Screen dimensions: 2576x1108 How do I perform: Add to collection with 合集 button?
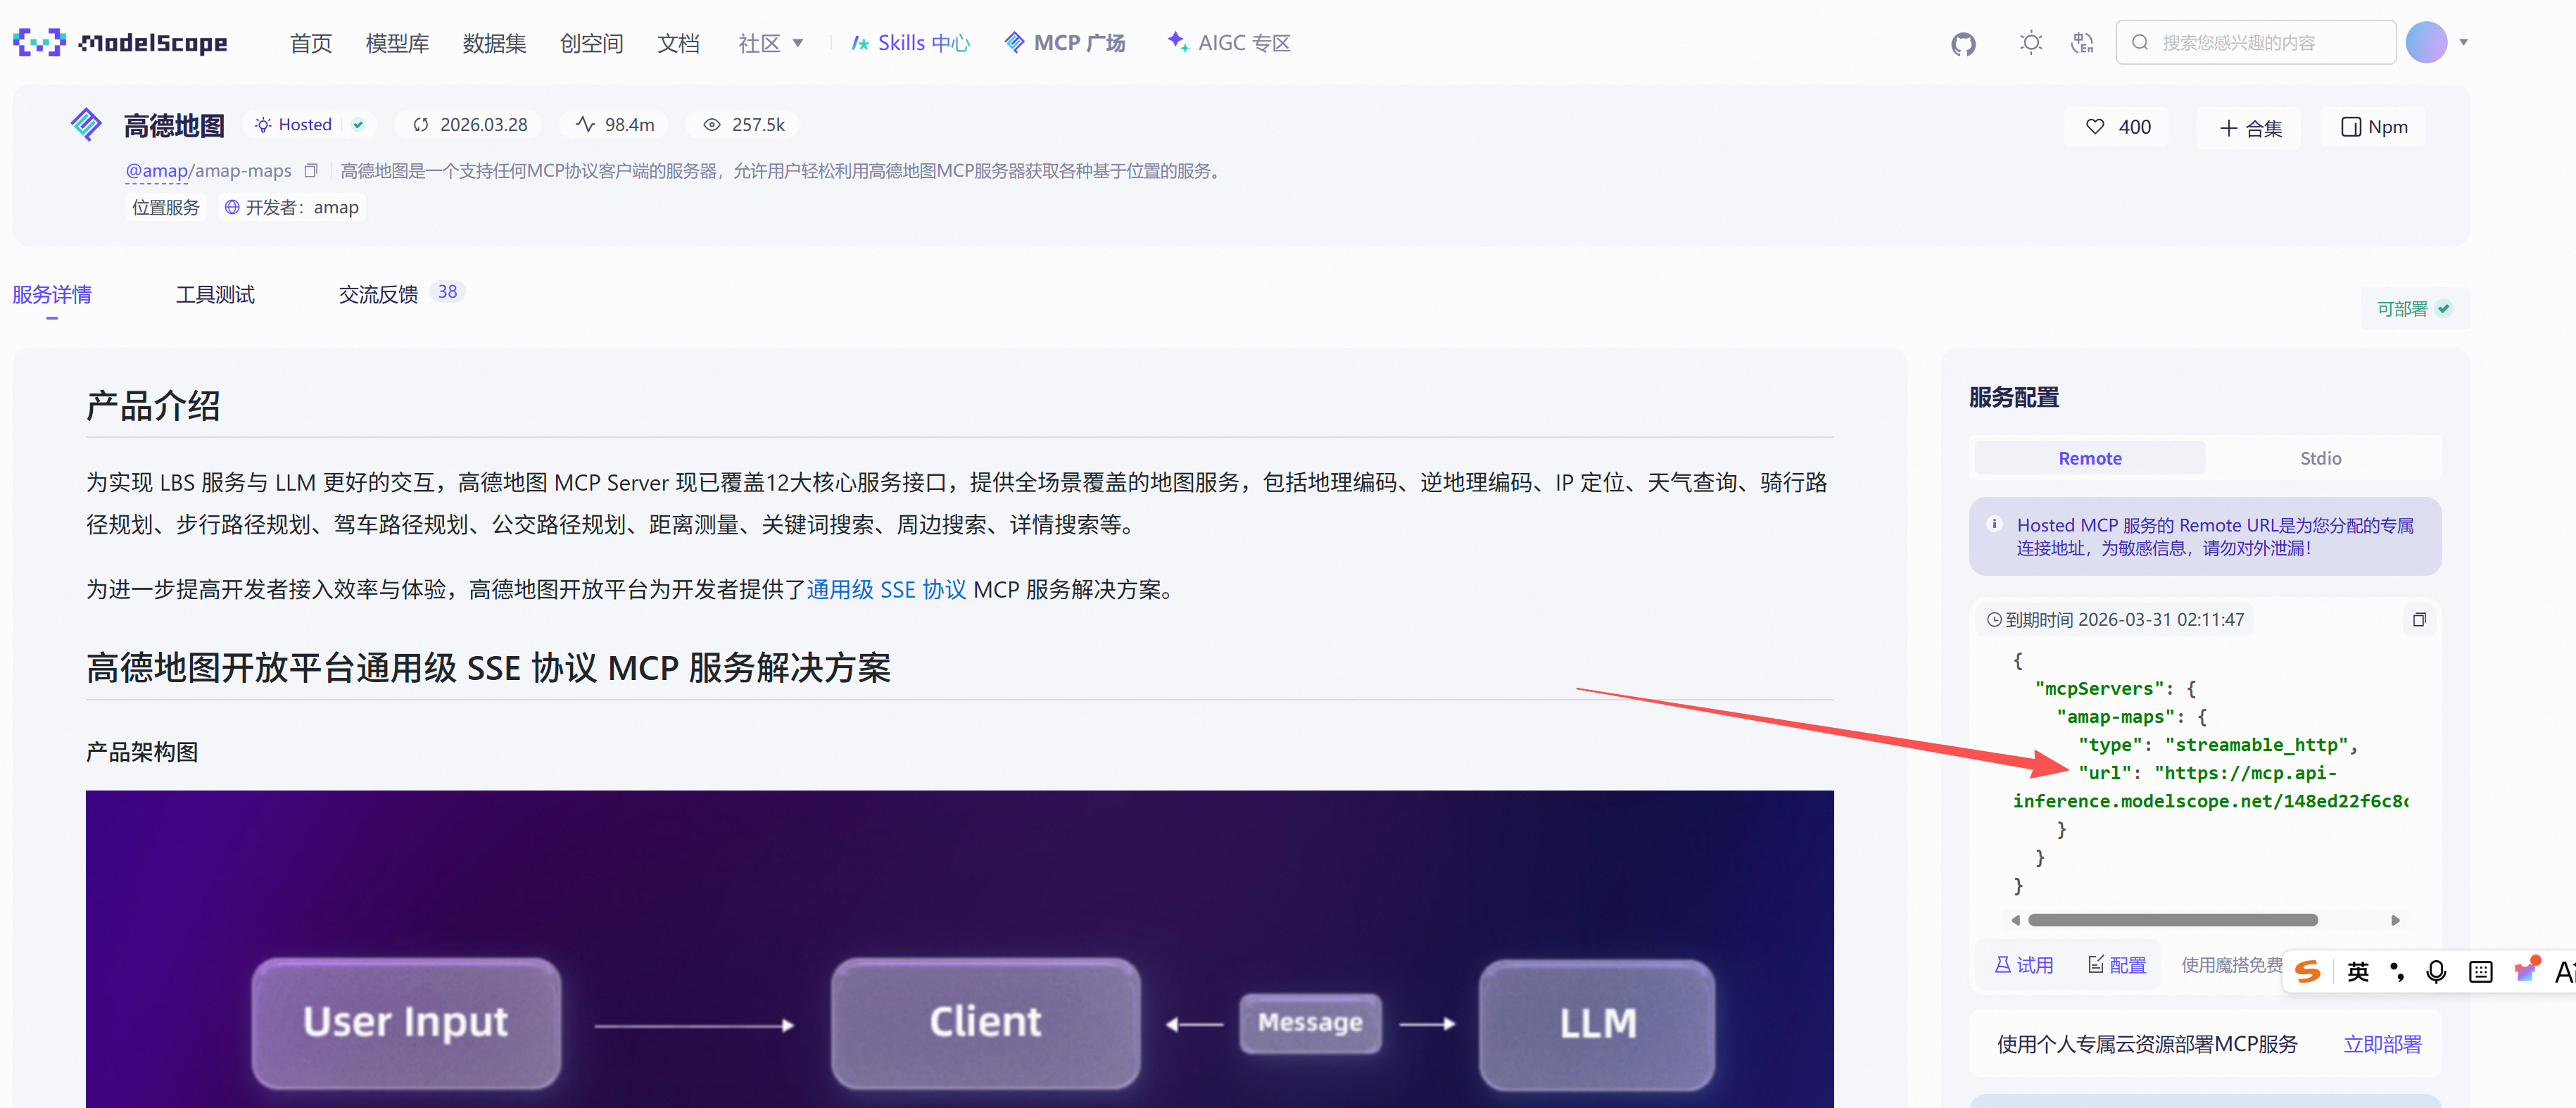(x=2249, y=128)
